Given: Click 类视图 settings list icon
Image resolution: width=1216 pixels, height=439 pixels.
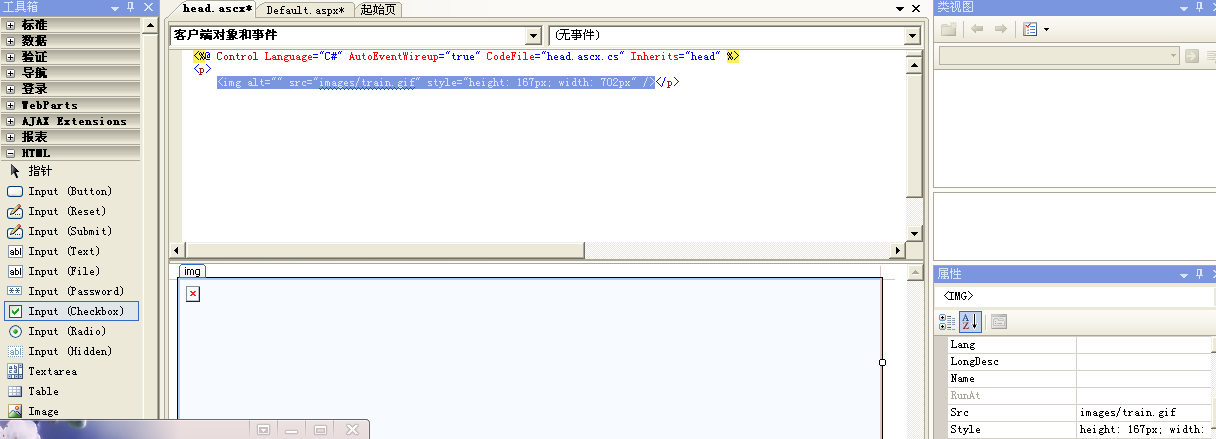Looking at the screenshot, I should pos(1029,29).
